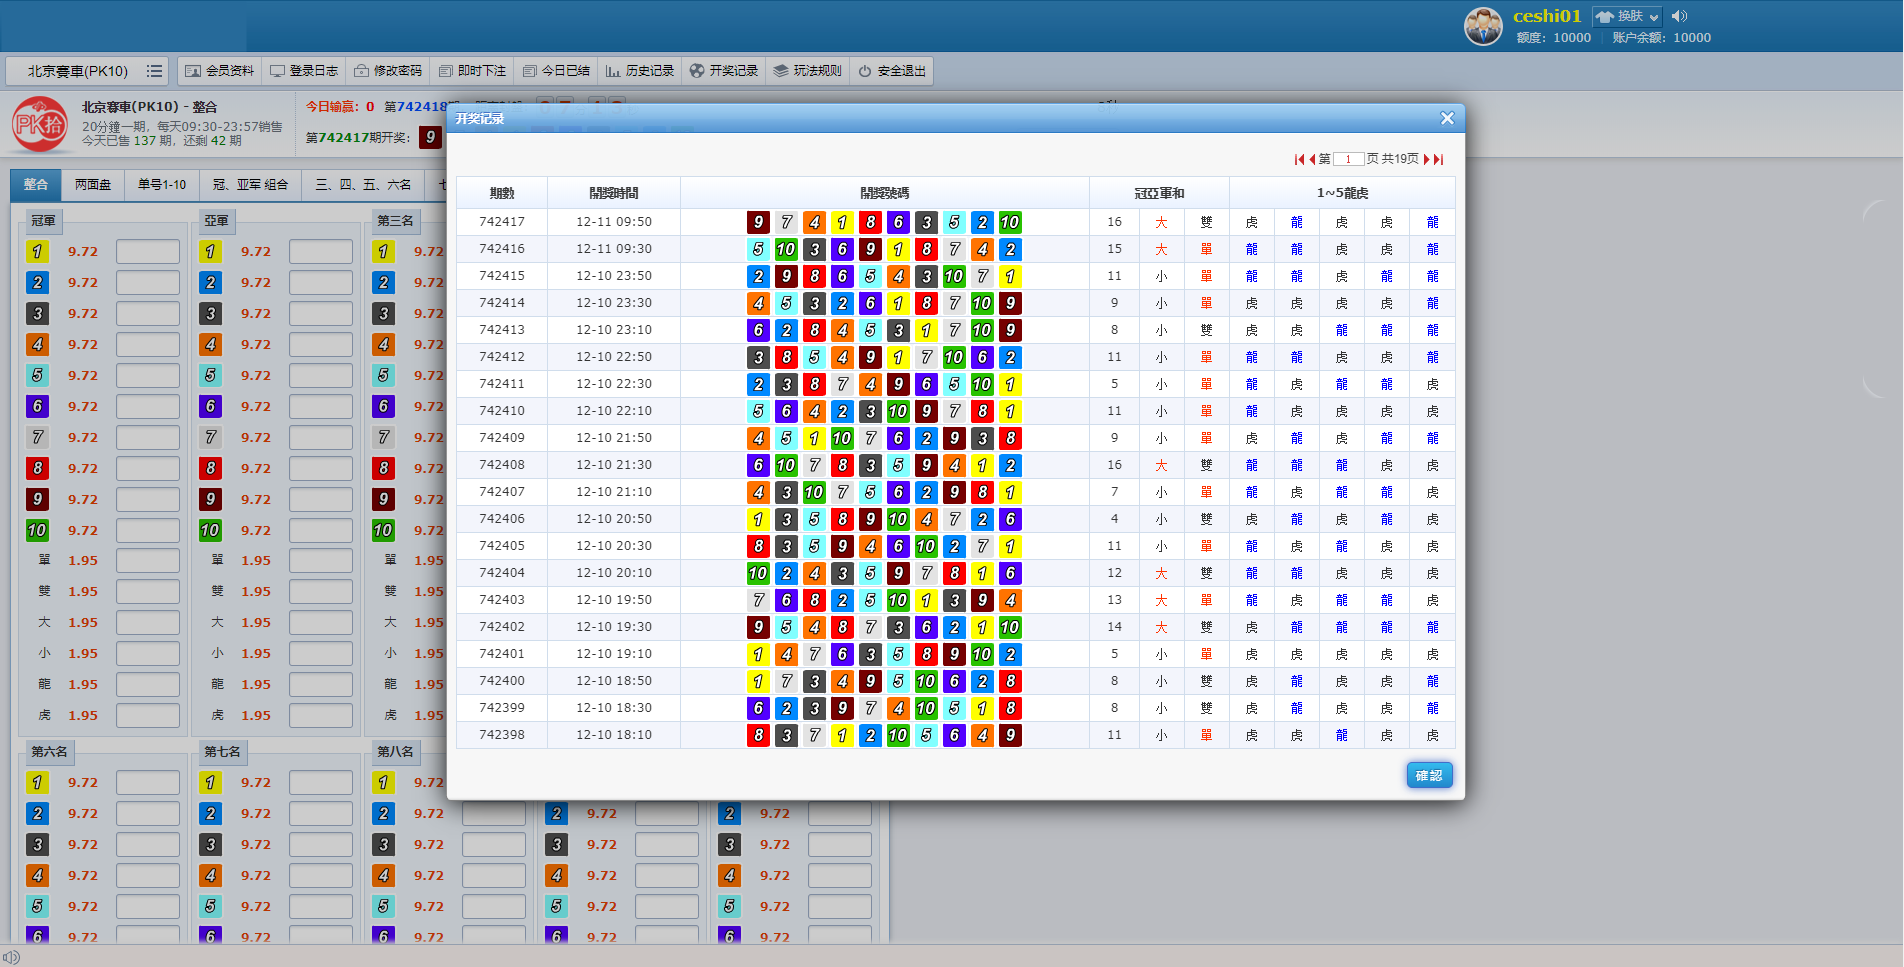Expand the 北京赛车(PK10) game list menu

point(154,71)
